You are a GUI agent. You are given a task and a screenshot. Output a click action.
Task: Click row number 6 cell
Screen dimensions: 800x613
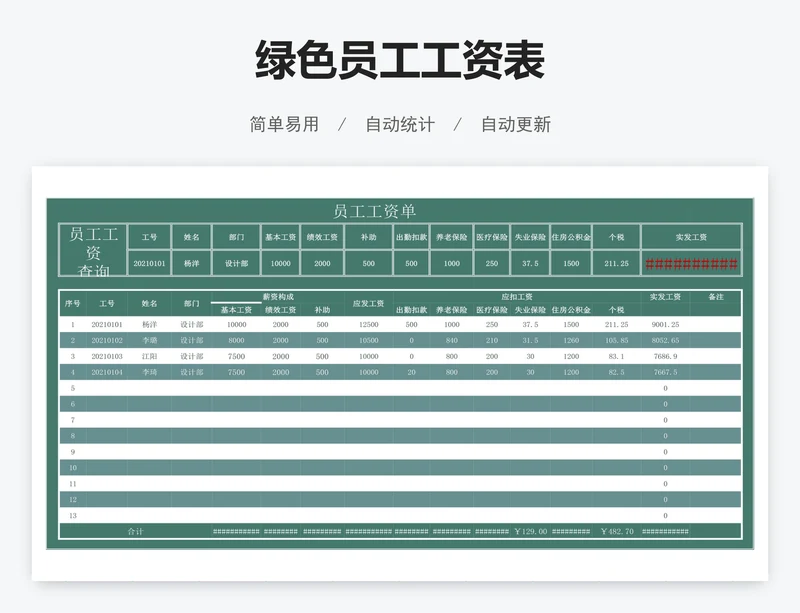72,404
